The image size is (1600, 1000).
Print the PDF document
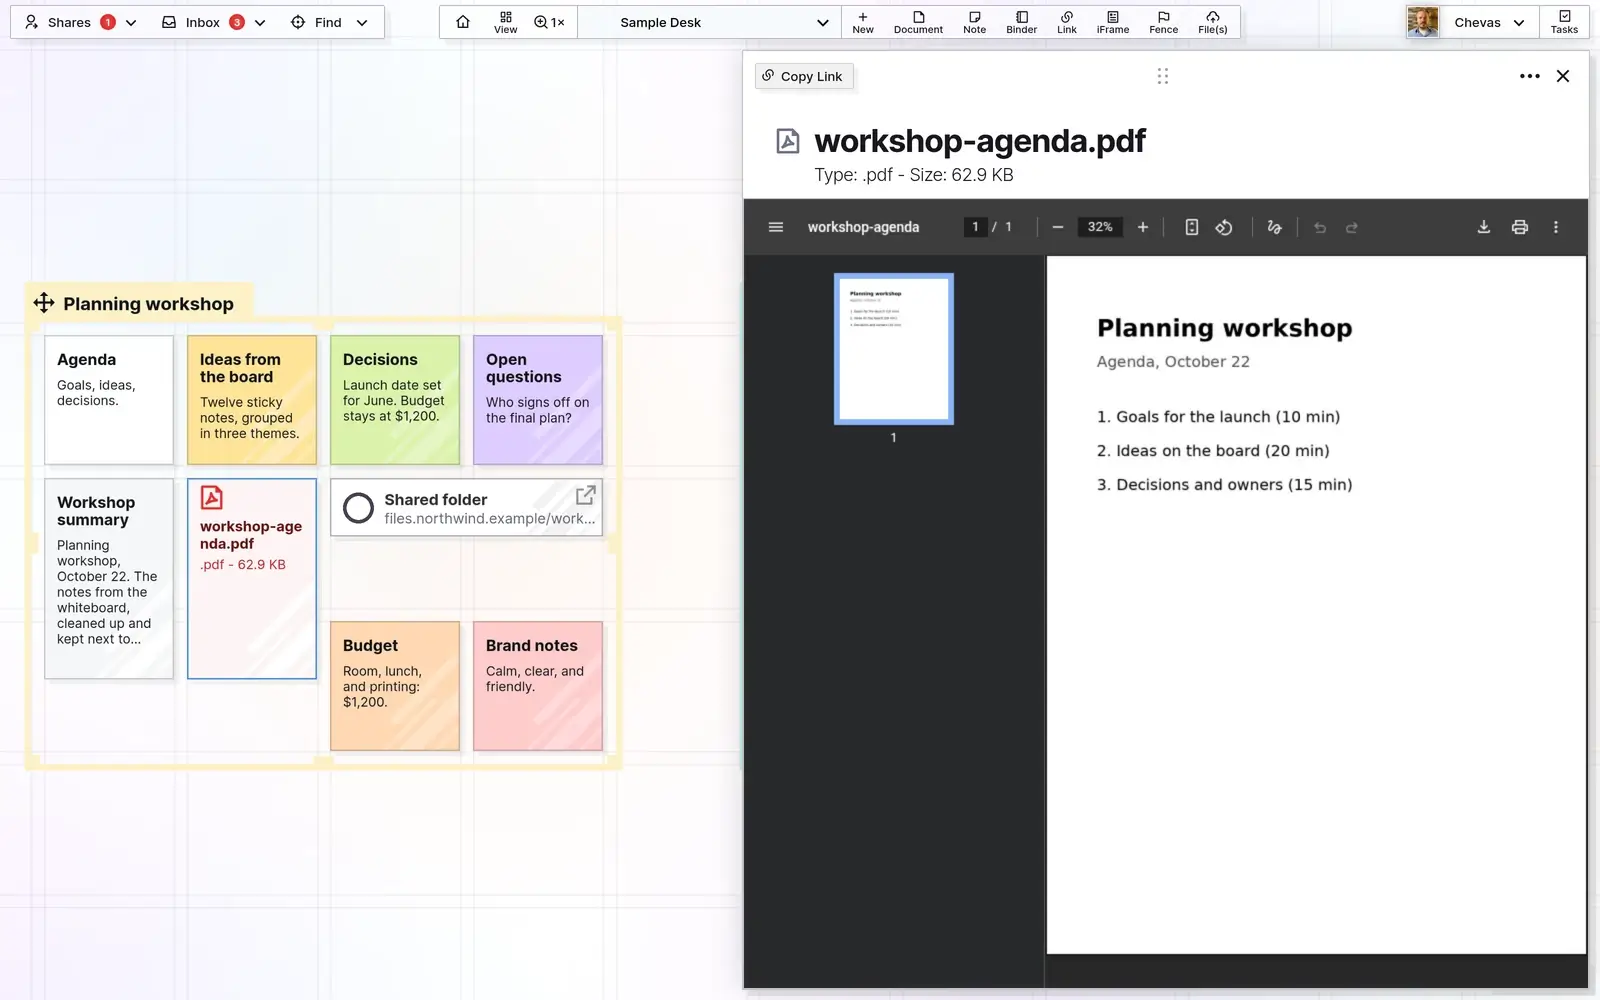click(x=1520, y=227)
